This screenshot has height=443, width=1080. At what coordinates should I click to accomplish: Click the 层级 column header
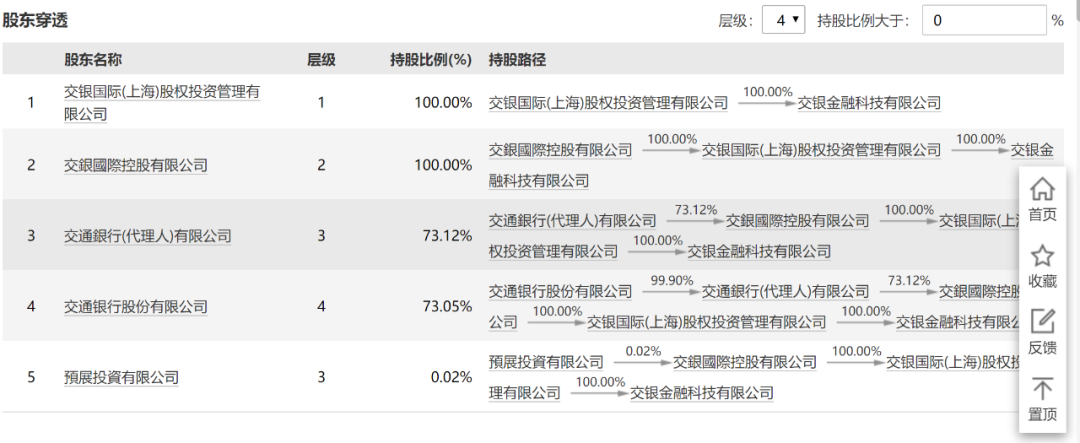(321, 60)
